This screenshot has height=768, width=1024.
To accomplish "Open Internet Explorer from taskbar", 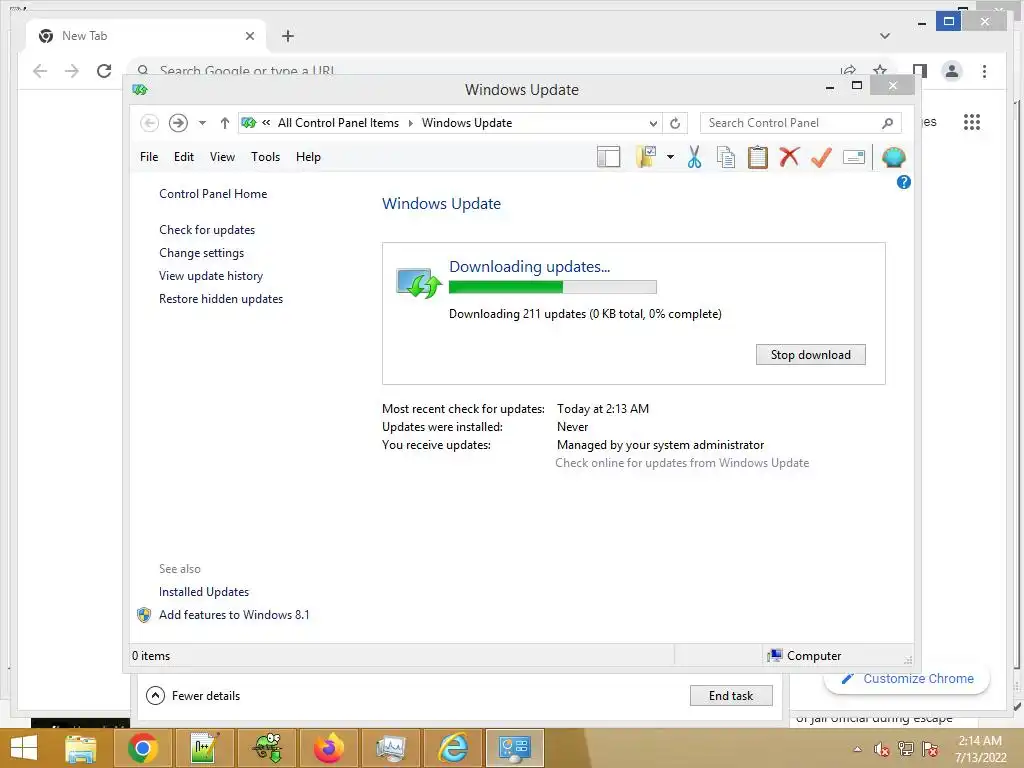I will [x=453, y=748].
